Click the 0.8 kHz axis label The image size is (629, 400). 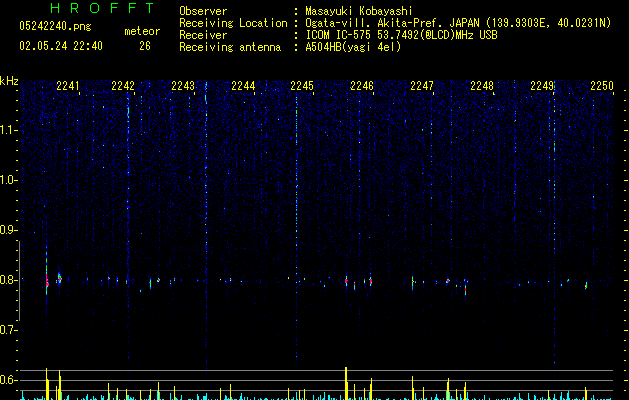click(8, 280)
